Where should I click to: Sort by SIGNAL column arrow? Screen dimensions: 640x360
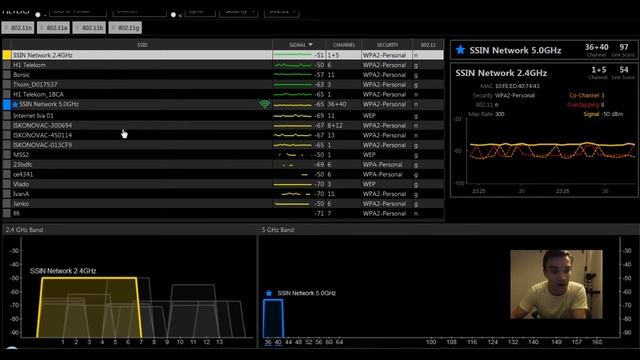[x=311, y=44]
